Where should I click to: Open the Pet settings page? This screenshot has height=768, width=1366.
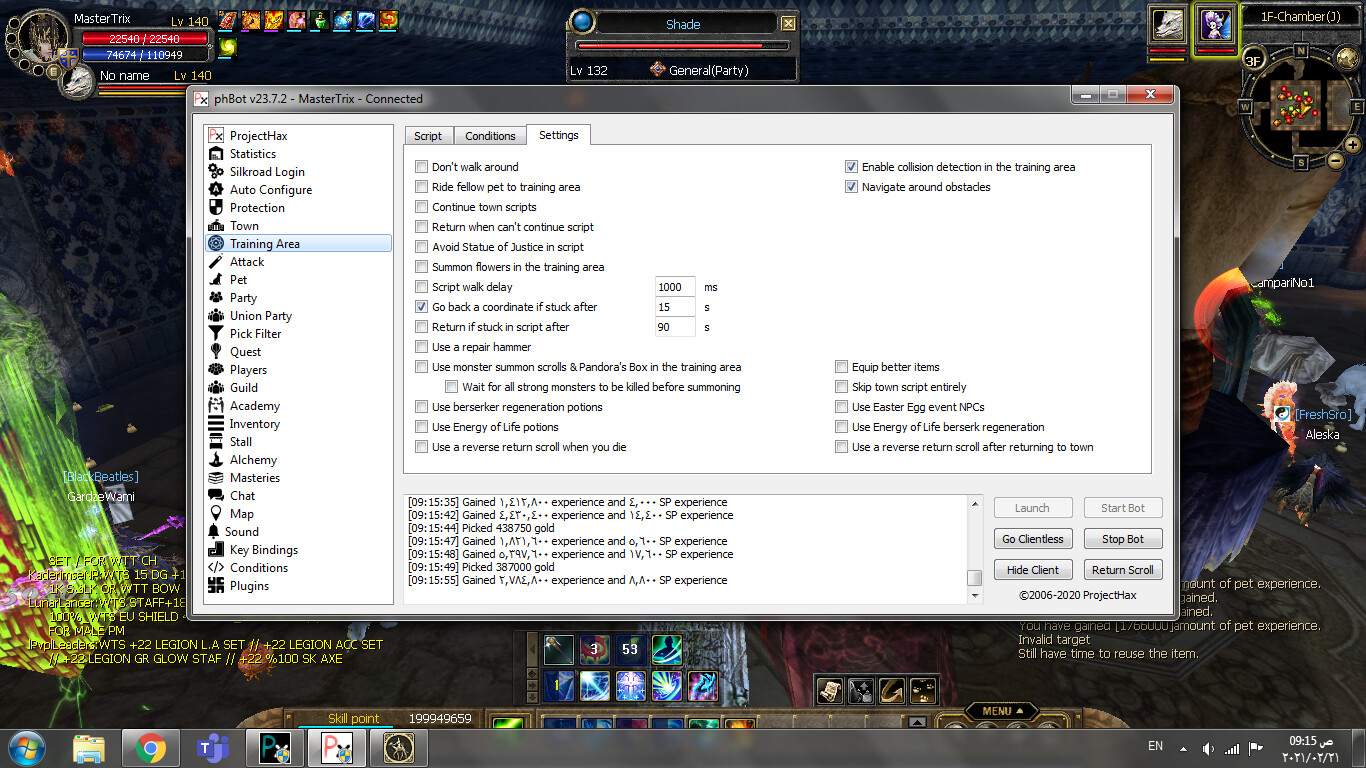(238, 280)
